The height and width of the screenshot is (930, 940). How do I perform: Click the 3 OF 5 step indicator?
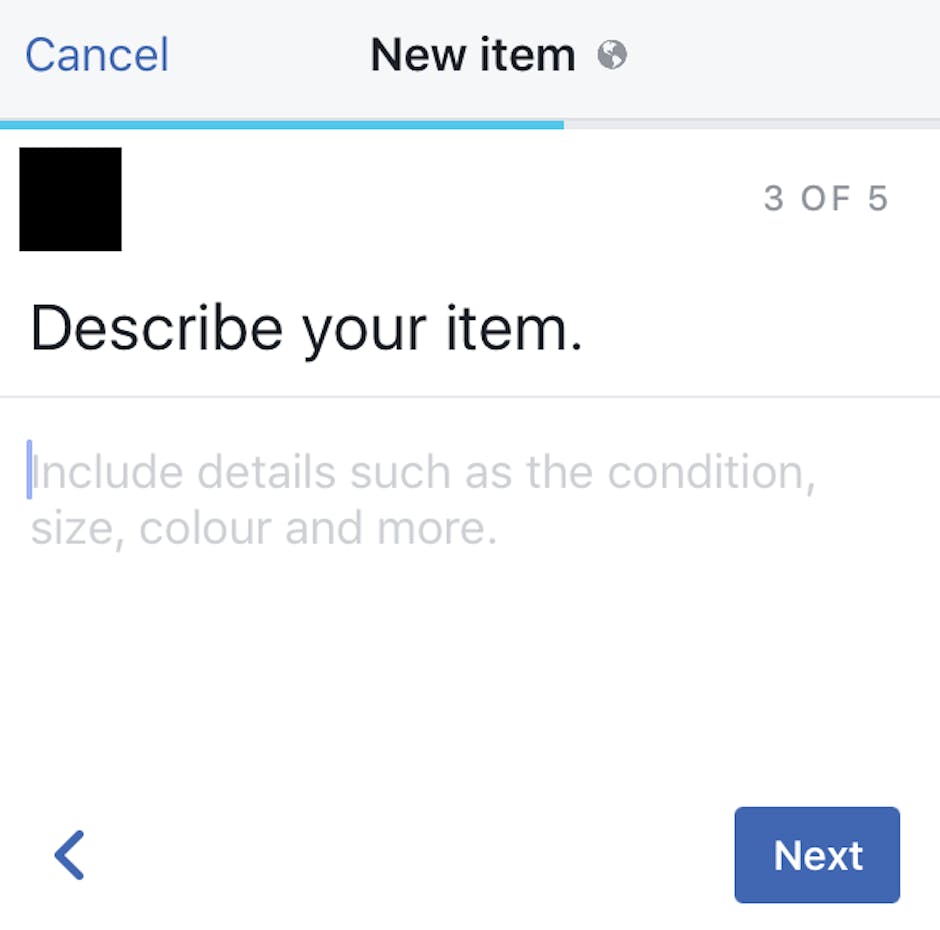click(825, 199)
